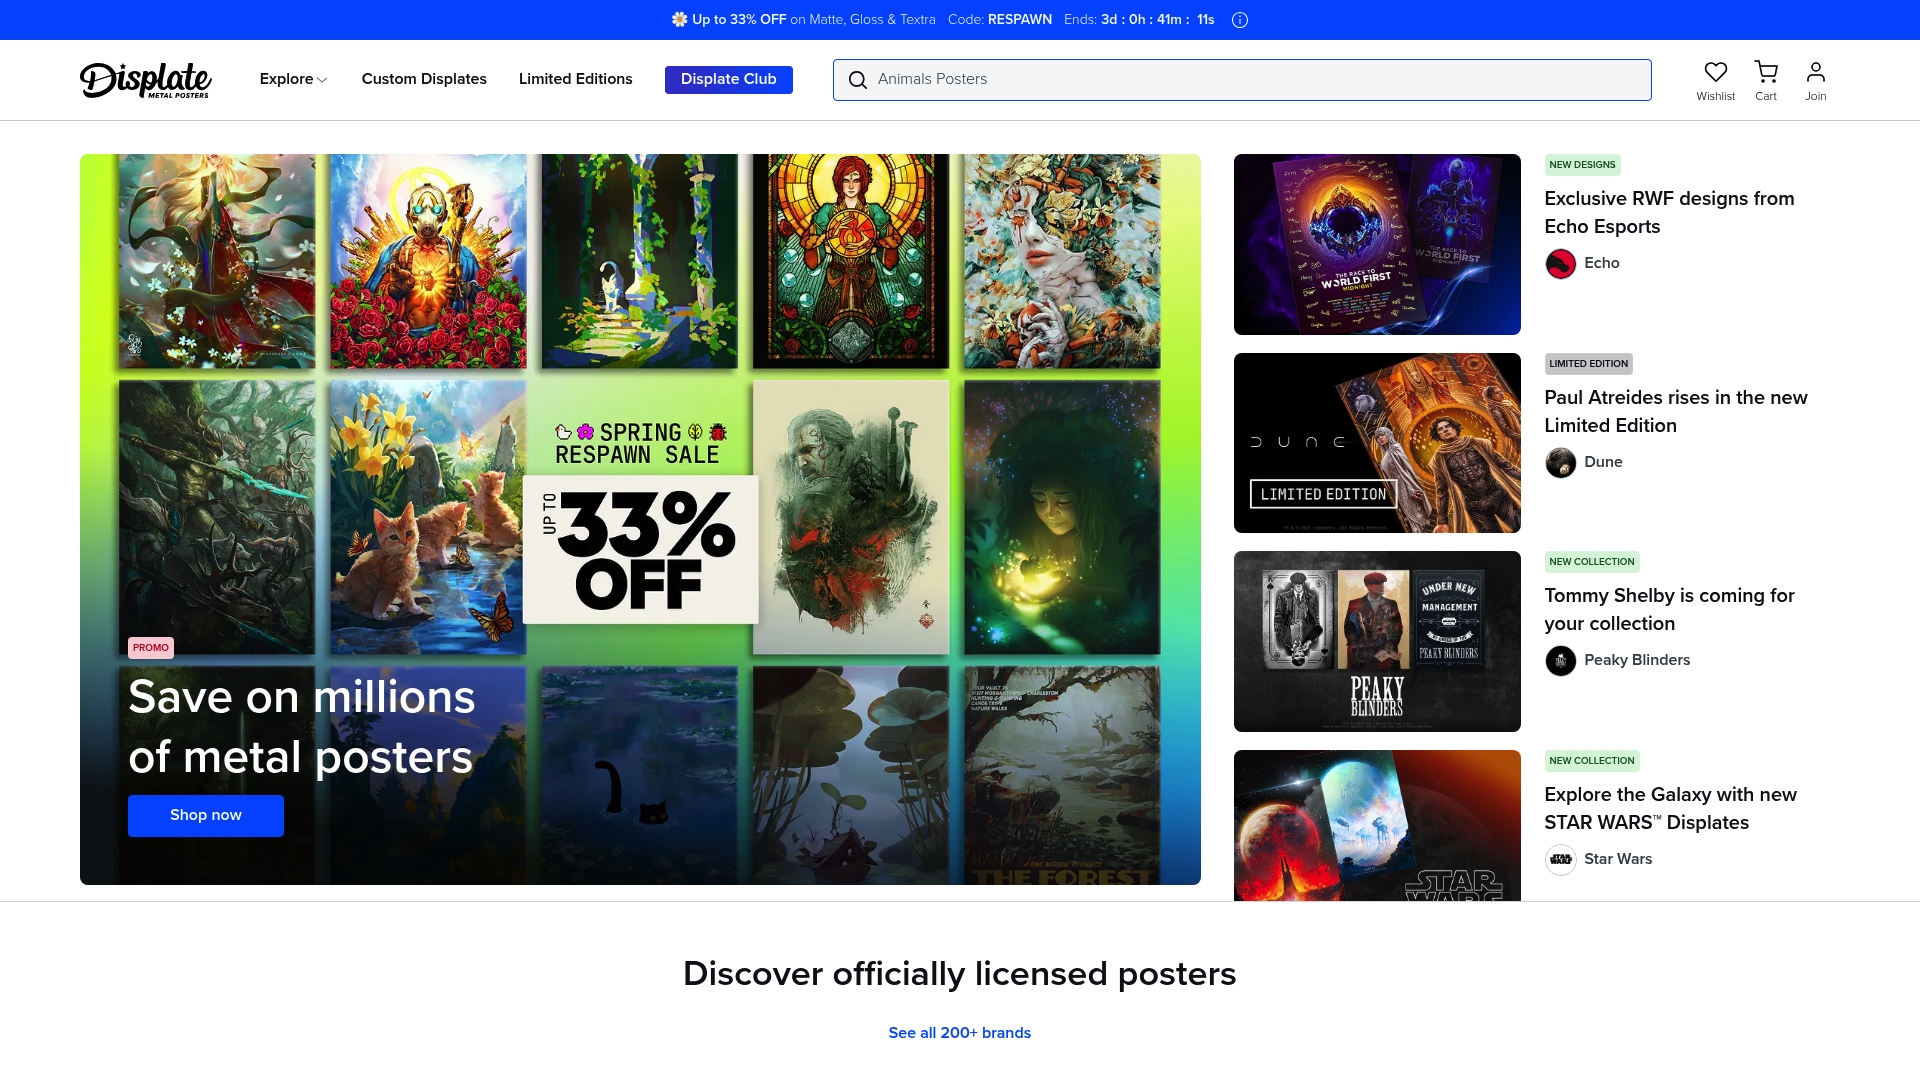Focus the Animals Posters search field

1242,80
